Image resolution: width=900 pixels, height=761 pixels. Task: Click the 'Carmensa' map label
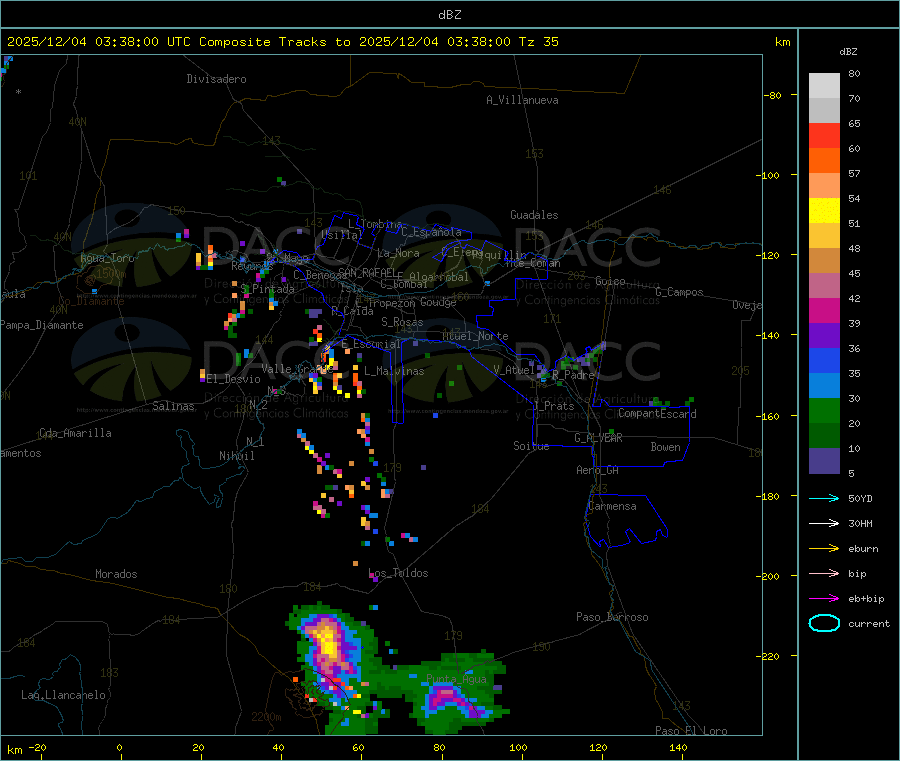click(x=612, y=506)
